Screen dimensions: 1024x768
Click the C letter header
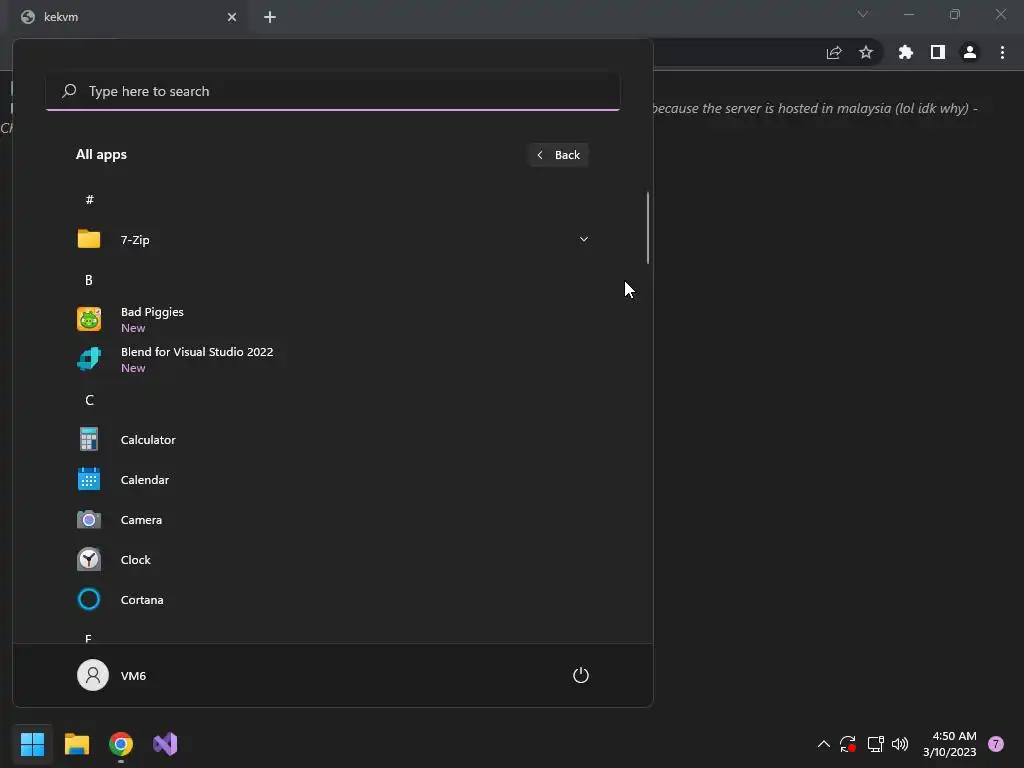[89, 400]
